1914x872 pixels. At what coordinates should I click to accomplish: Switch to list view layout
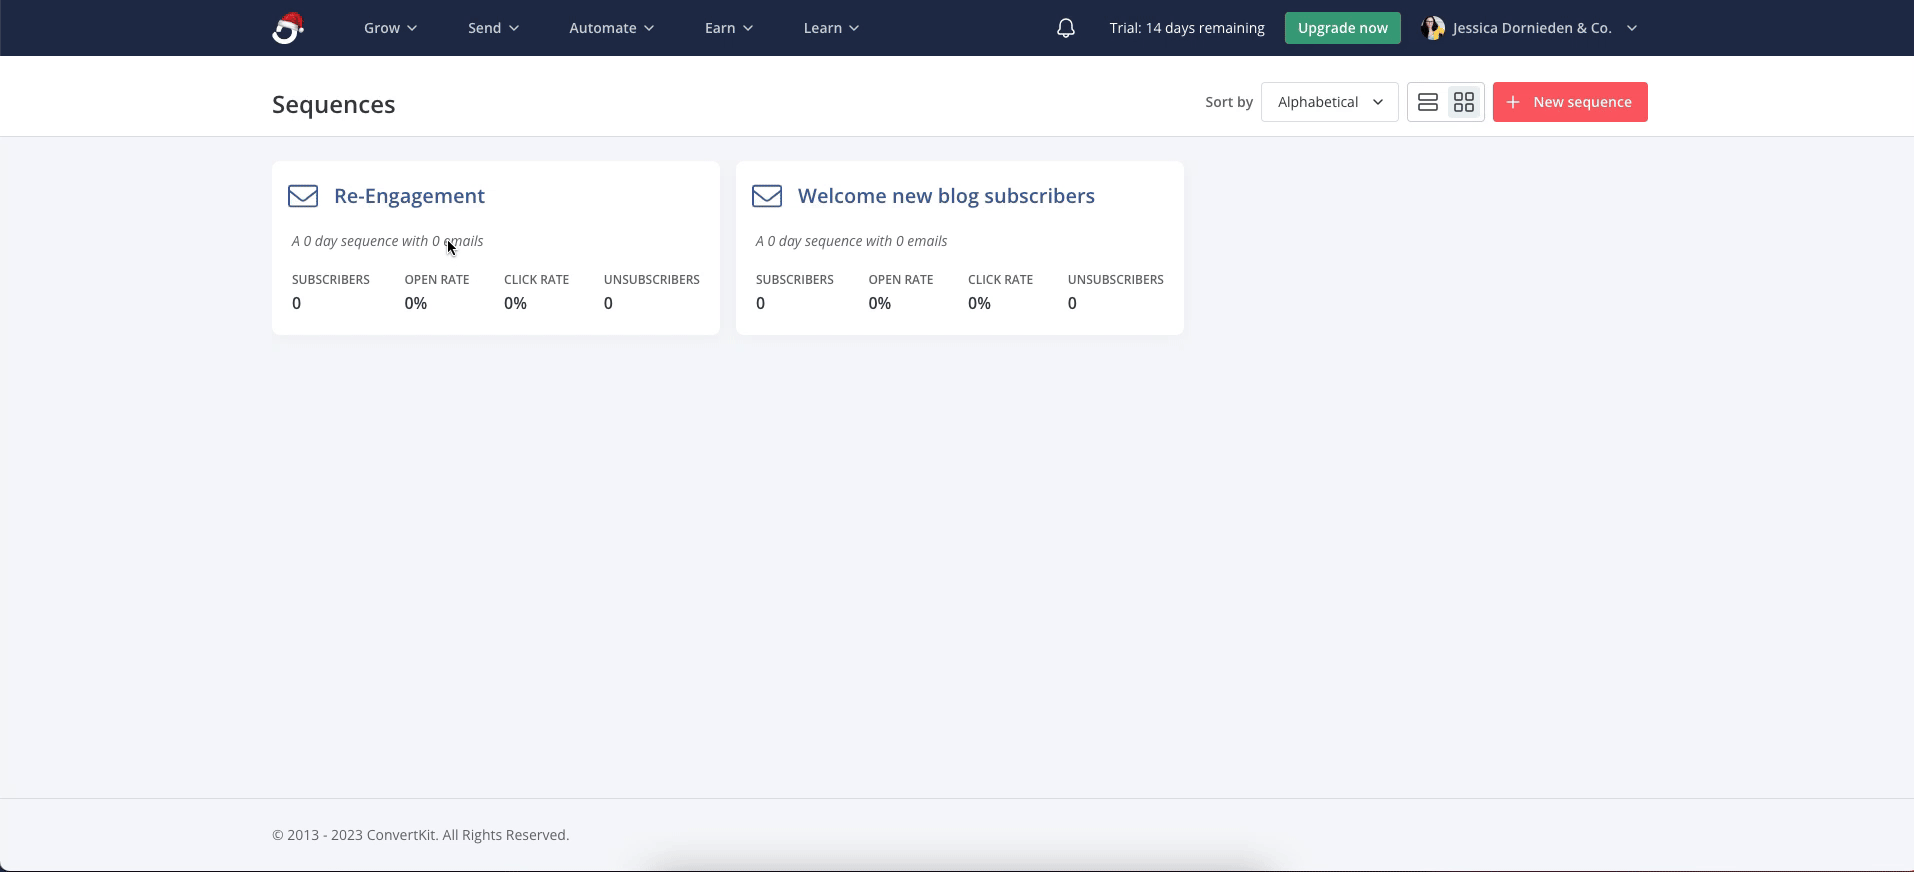pos(1428,102)
